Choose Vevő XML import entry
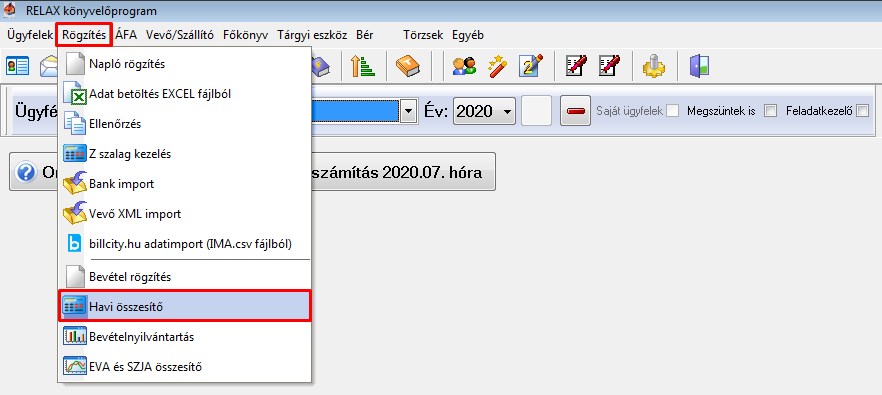Image resolution: width=882 pixels, height=395 pixels. pyautogui.click(x=185, y=213)
